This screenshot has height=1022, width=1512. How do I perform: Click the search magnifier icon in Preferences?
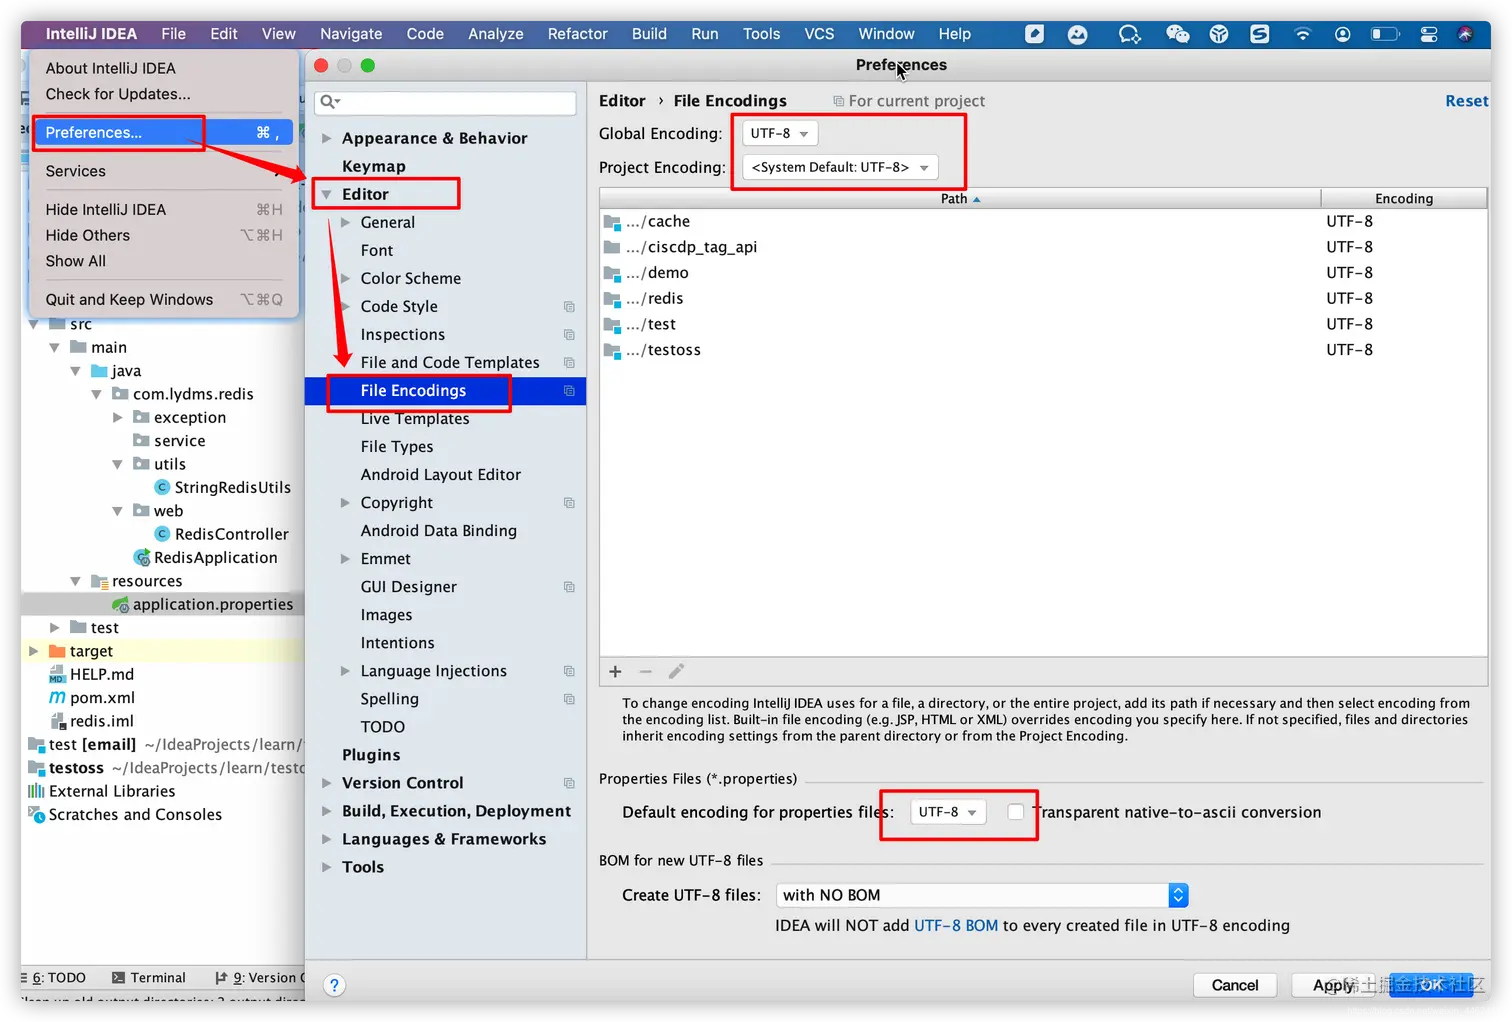tap(330, 102)
